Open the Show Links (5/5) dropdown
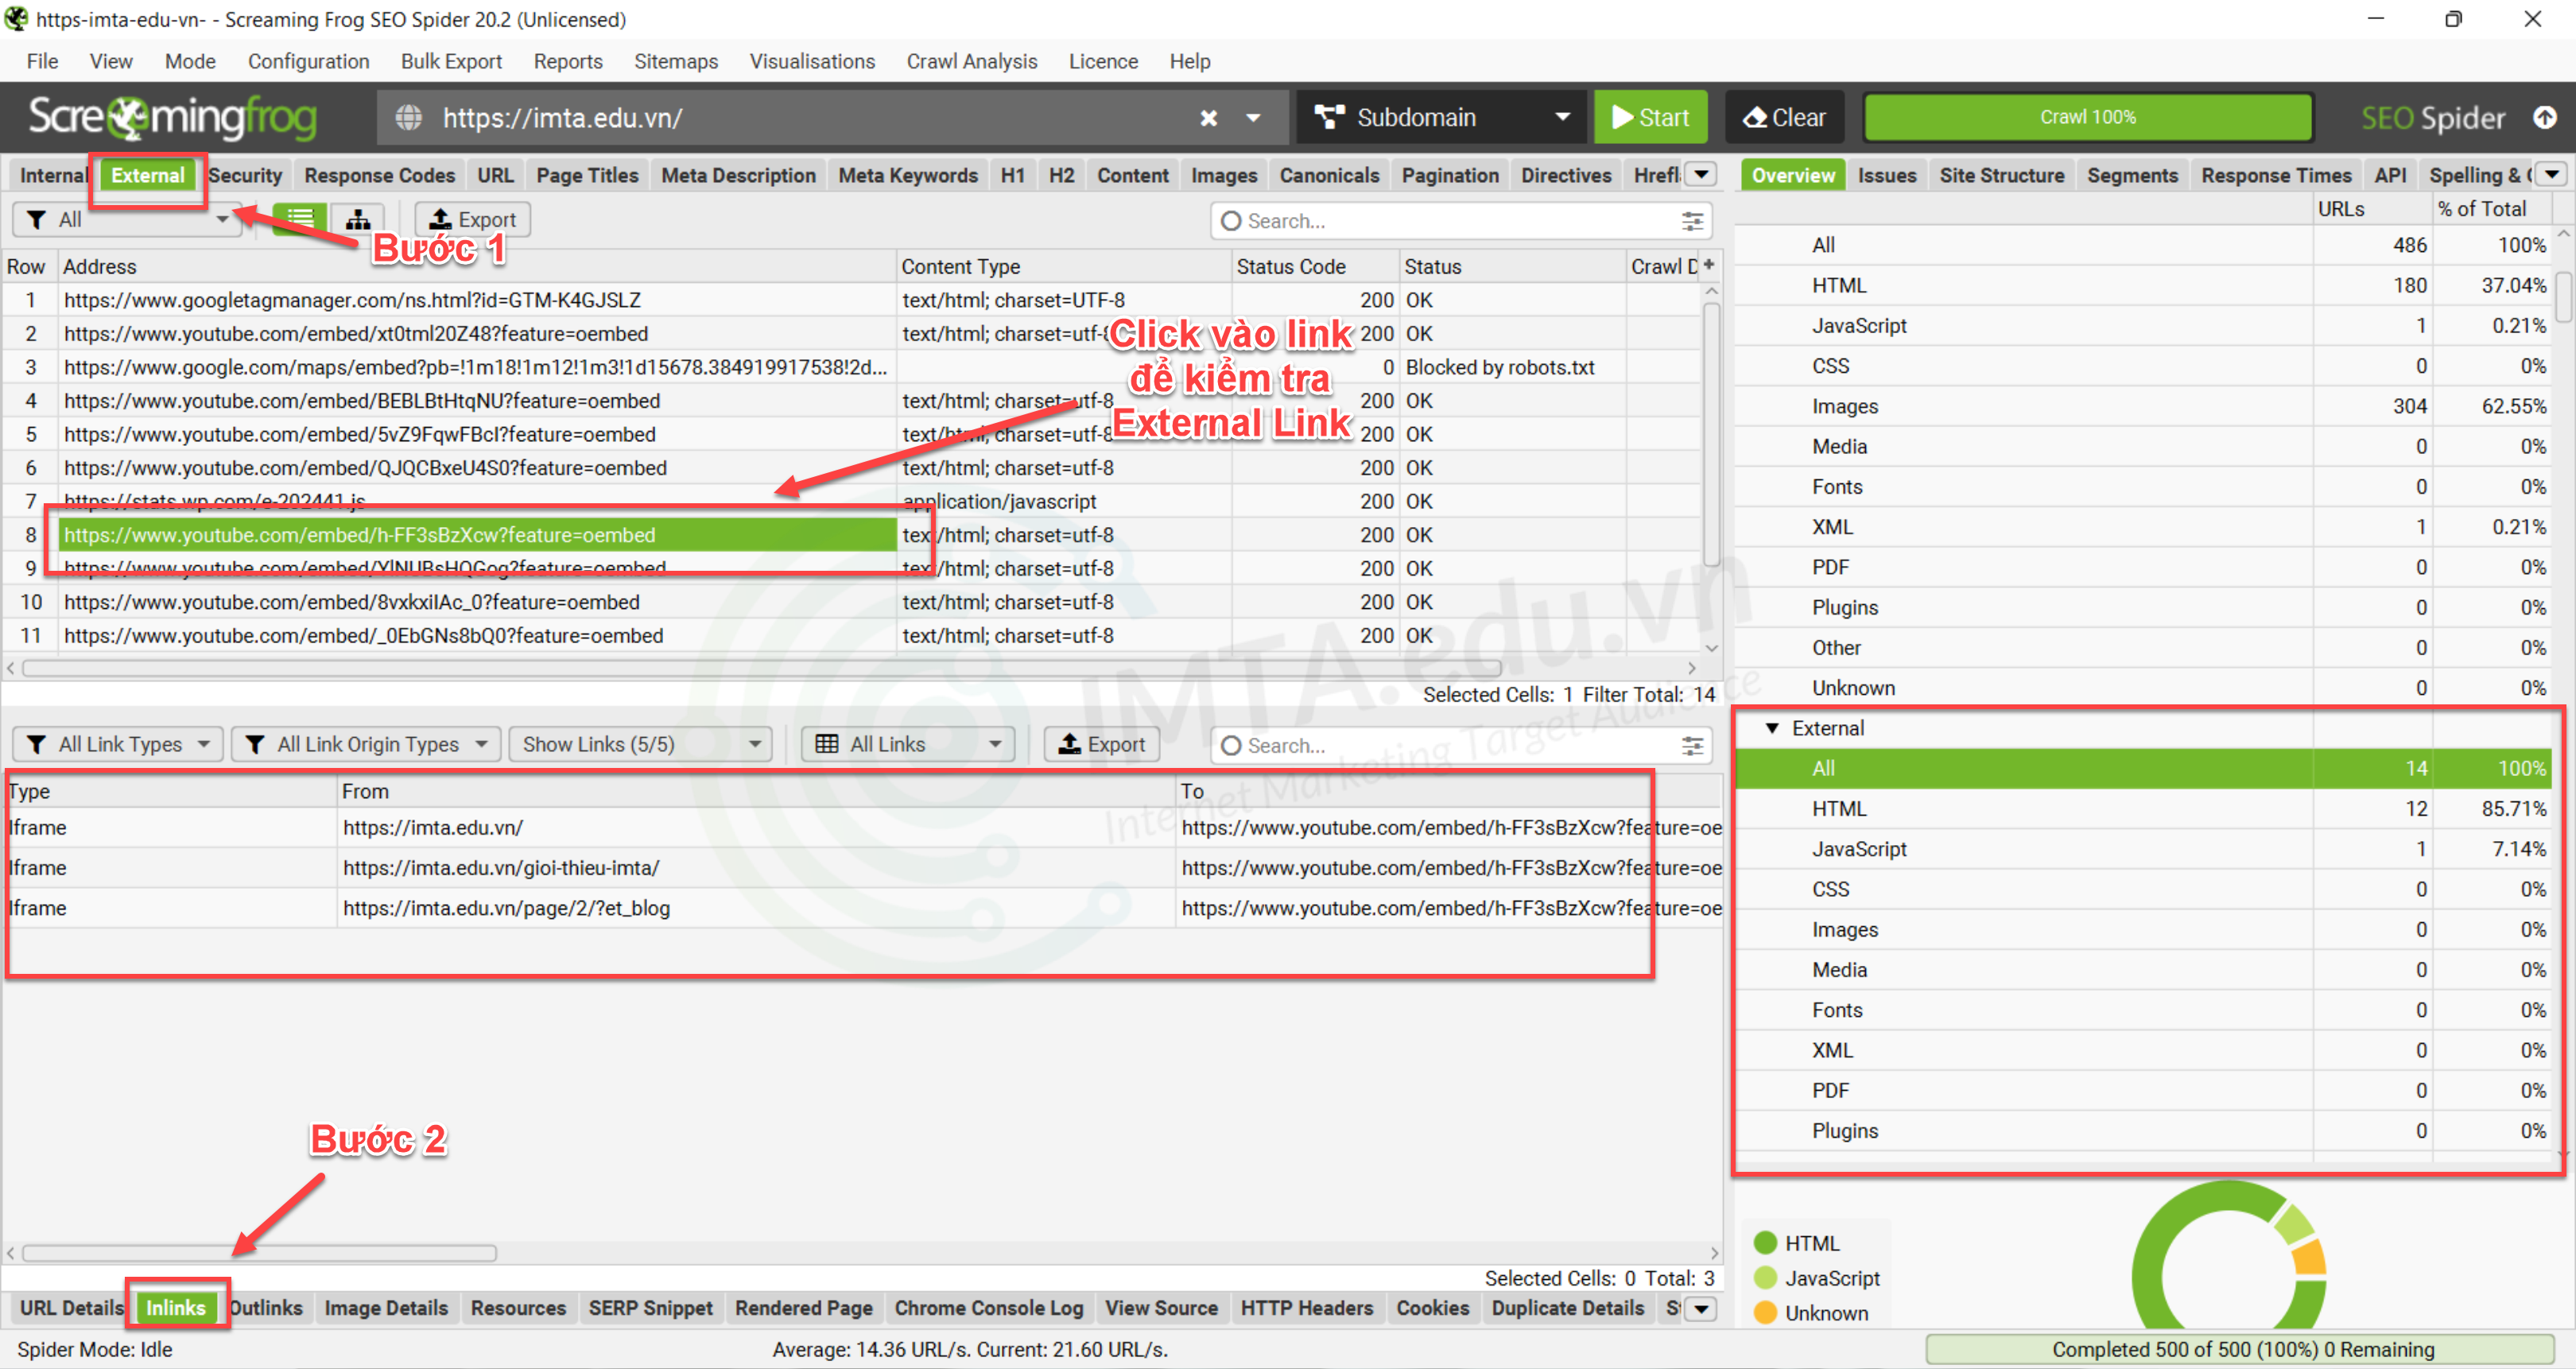 [x=640, y=744]
